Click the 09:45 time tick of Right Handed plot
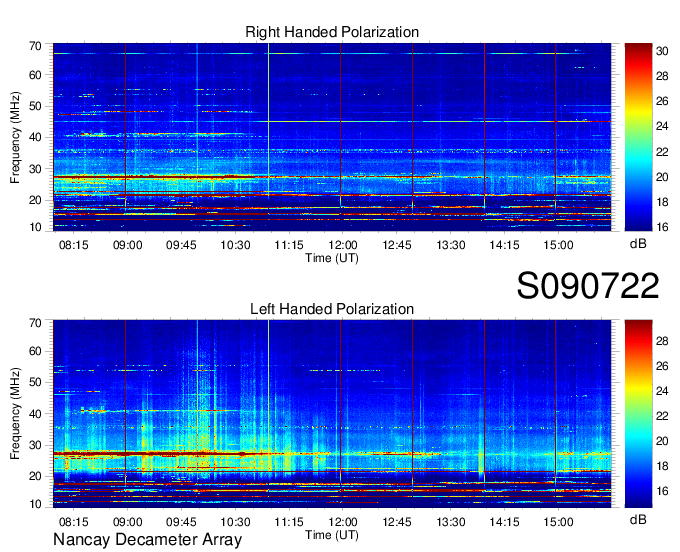Viewport: 680px width, 552px height. (x=181, y=245)
